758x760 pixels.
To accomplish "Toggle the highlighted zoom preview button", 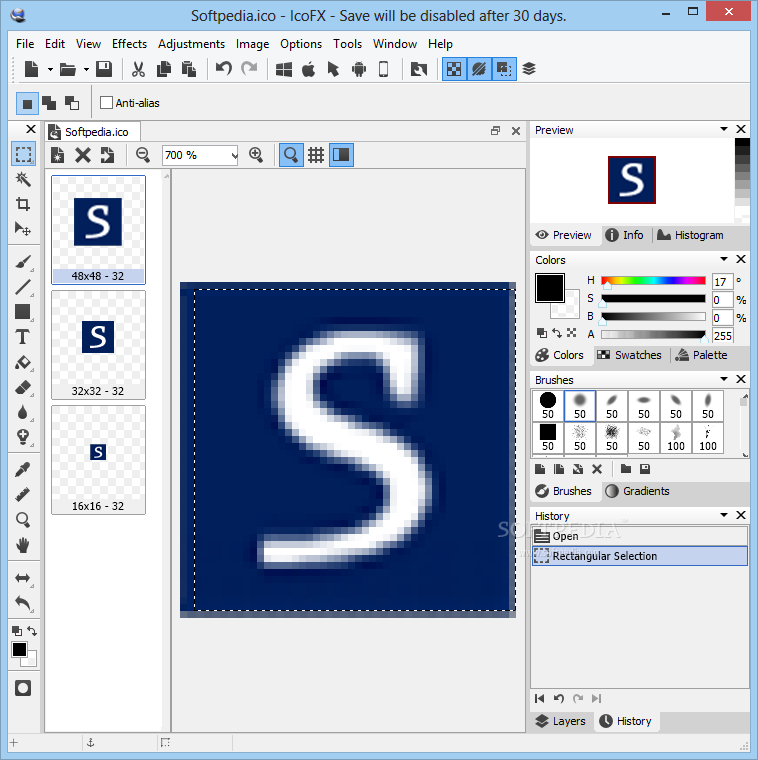I will point(291,155).
